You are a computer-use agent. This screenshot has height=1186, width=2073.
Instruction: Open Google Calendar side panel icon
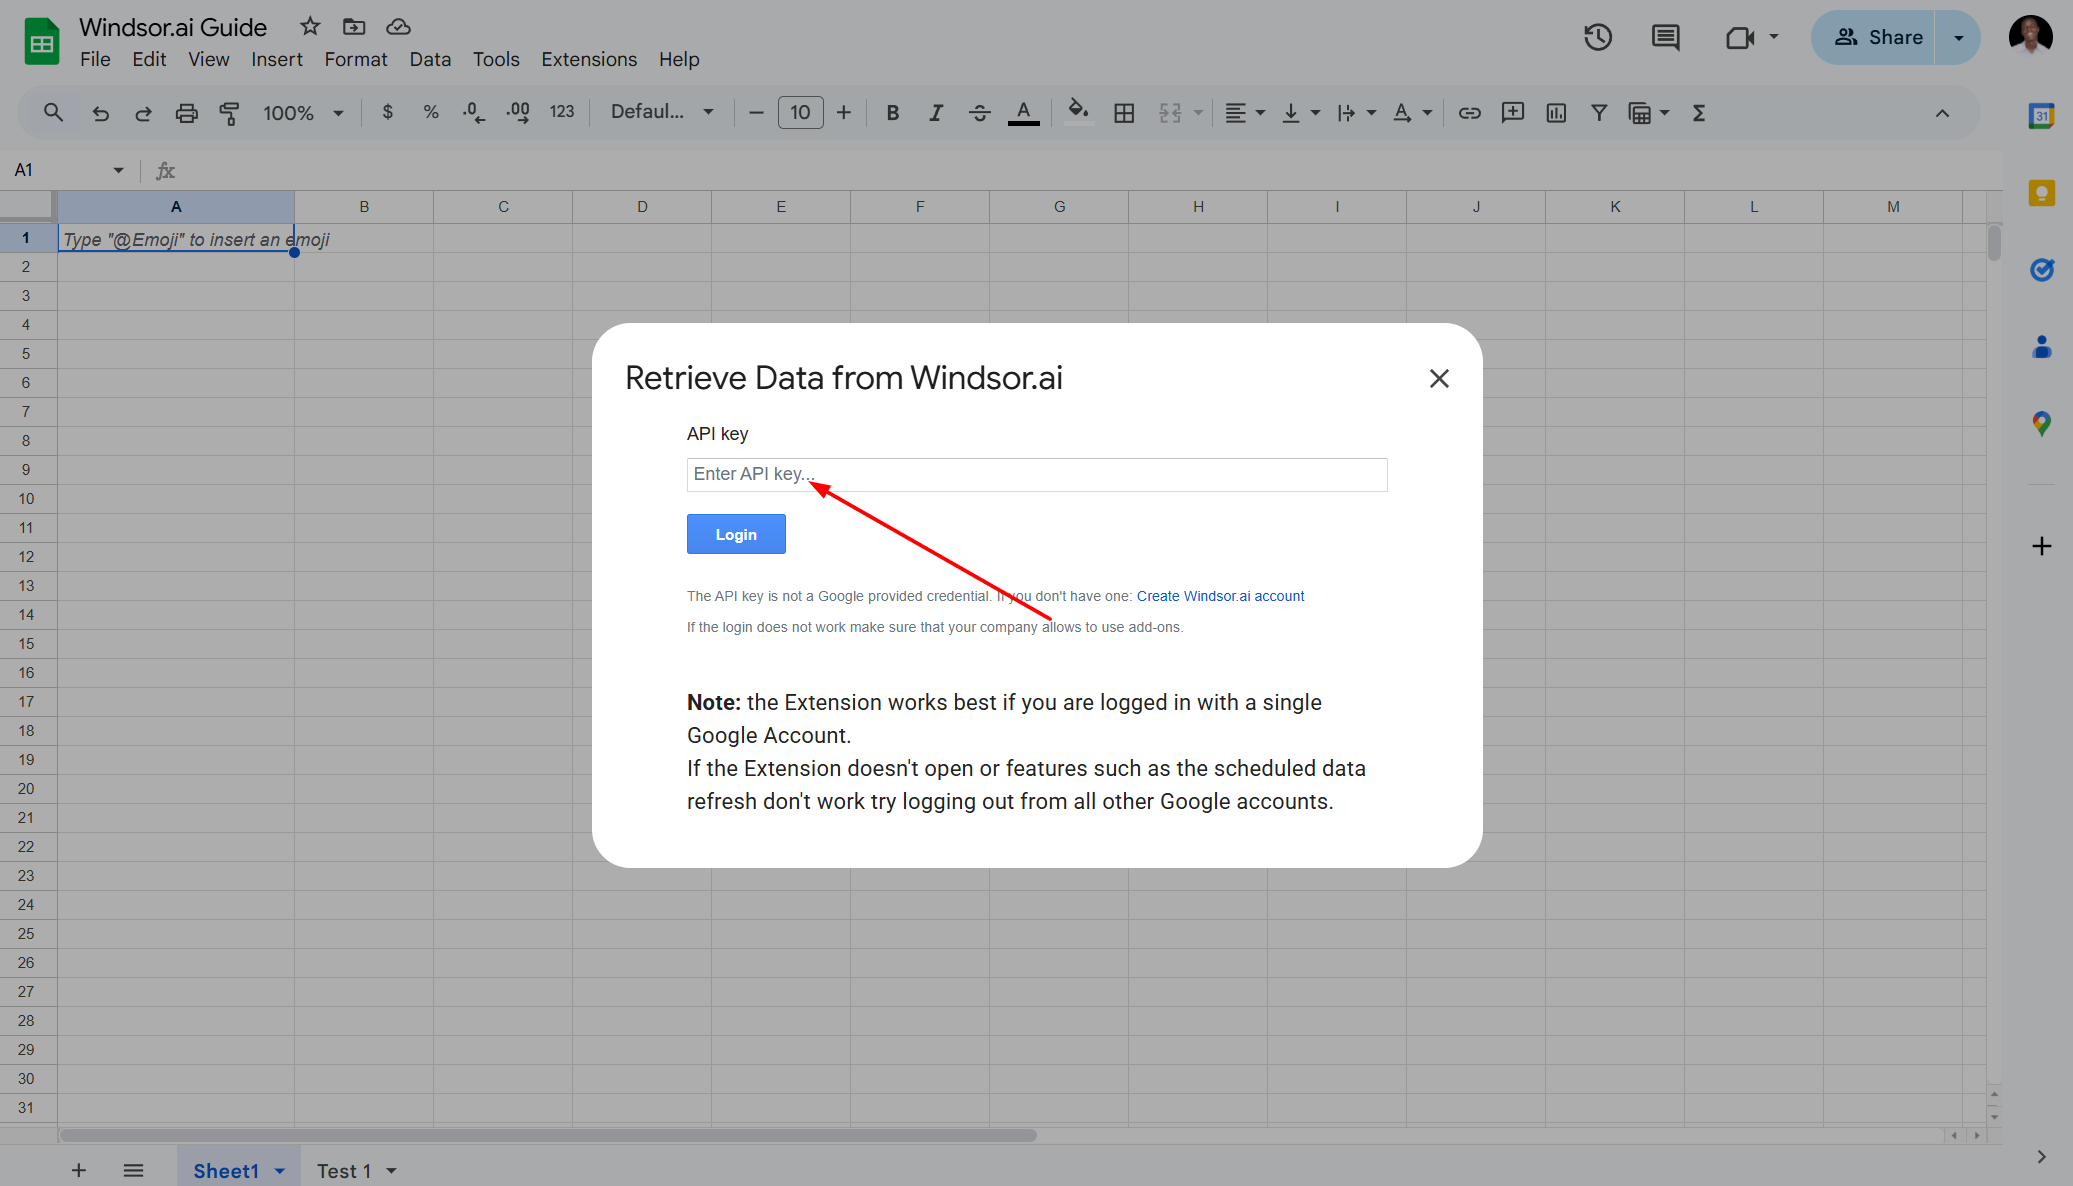[x=2041, y=116]
